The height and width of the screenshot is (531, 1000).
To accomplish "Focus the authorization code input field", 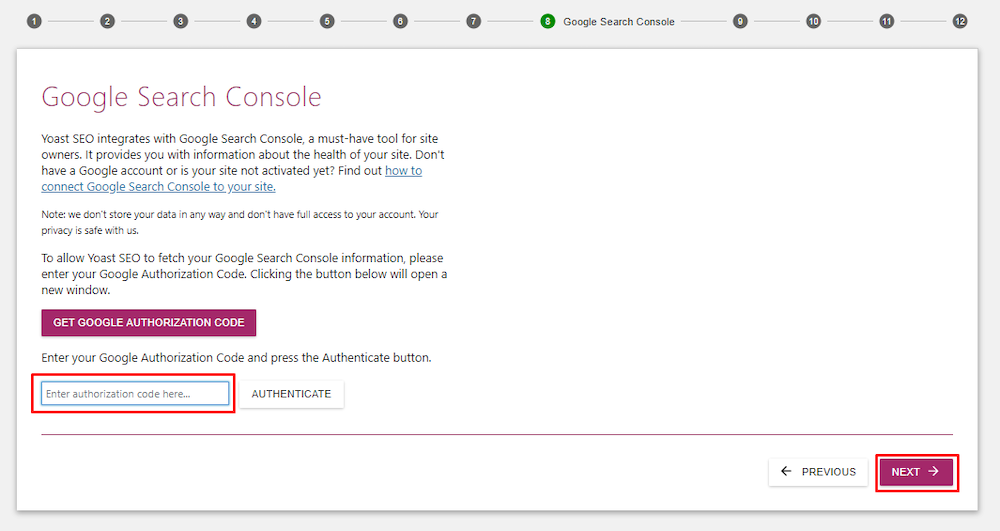I will (x=135, y=394).
